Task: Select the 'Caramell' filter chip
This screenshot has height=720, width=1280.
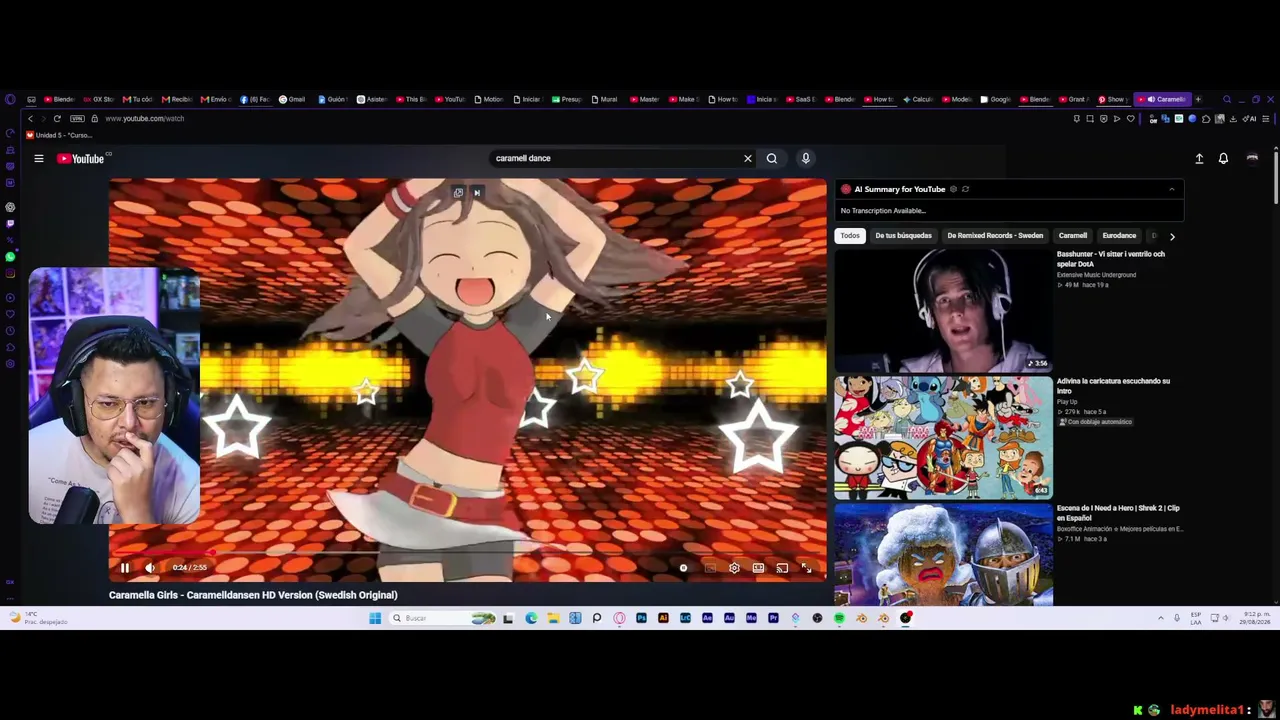Action: tap(1072, 236)
